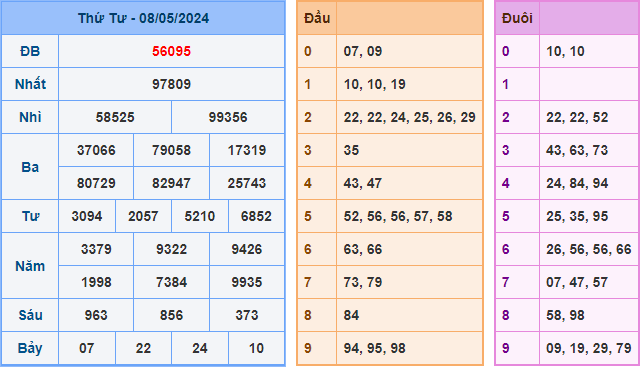Click Đầu values 52, 56, 56, 57, 58
Viewport: 641px width, 367px height.
(x=398, y=216)
